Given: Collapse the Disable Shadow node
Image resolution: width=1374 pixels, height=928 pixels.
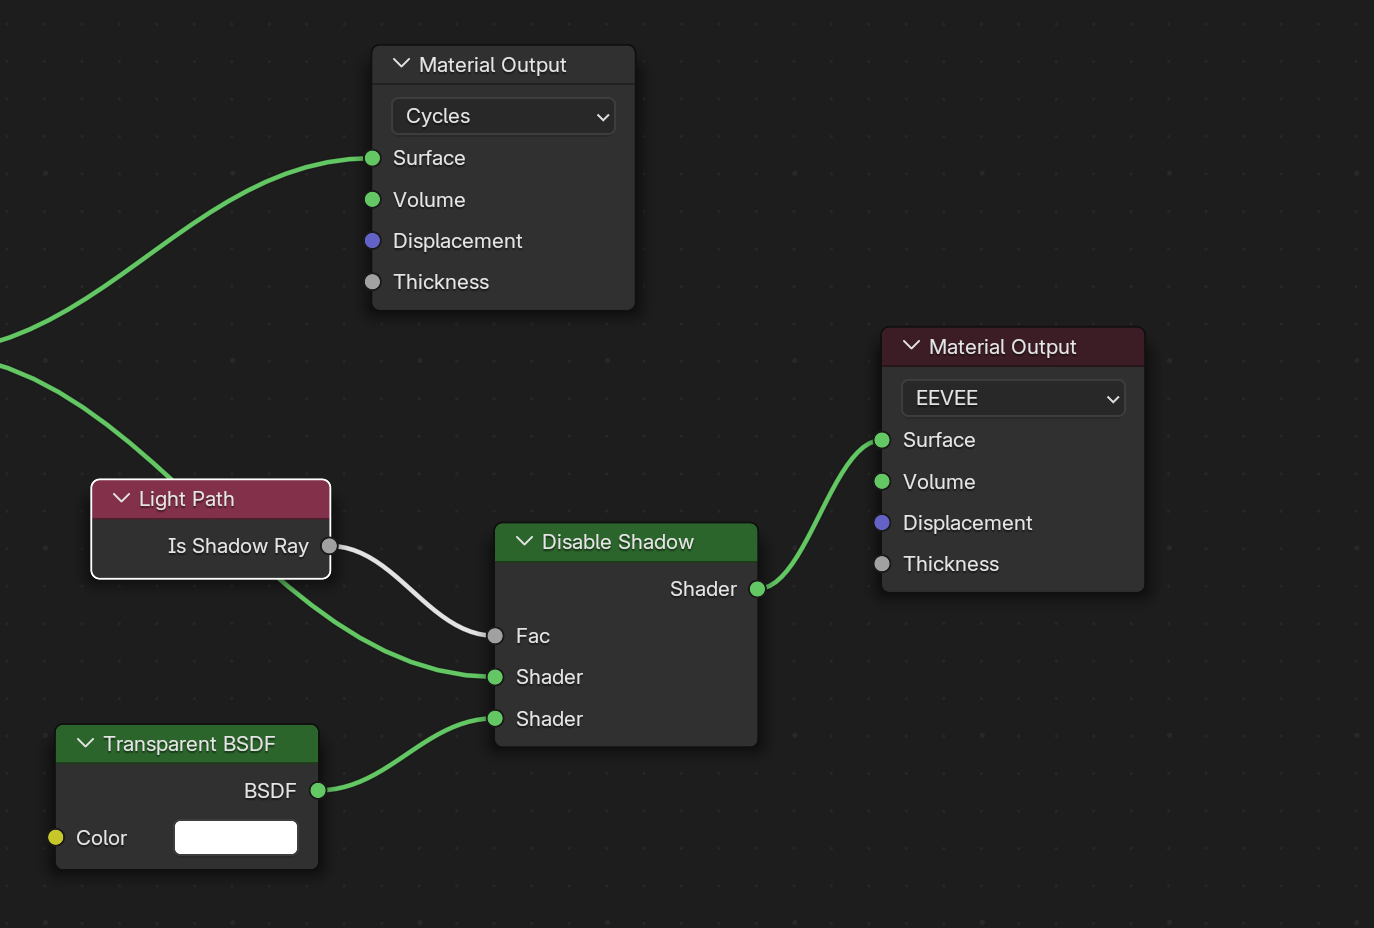Looking at the screenshot, I should coord(524,542).
